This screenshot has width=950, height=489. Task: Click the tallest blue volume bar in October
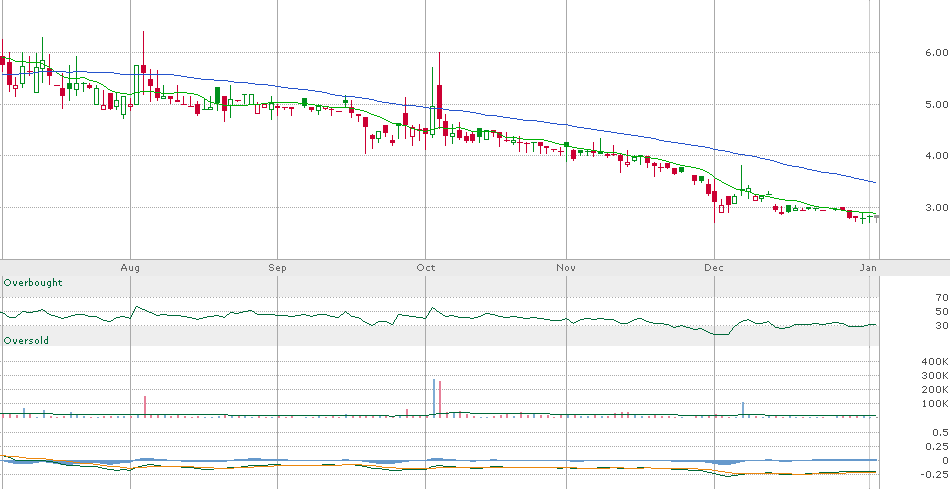click(434, 398)
